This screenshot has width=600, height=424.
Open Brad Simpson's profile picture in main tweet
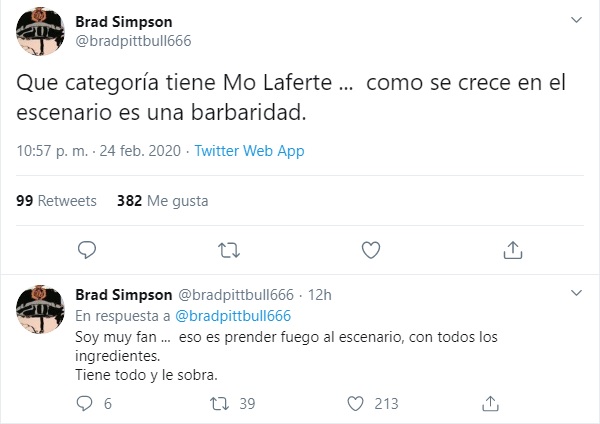tap(42, 32)
